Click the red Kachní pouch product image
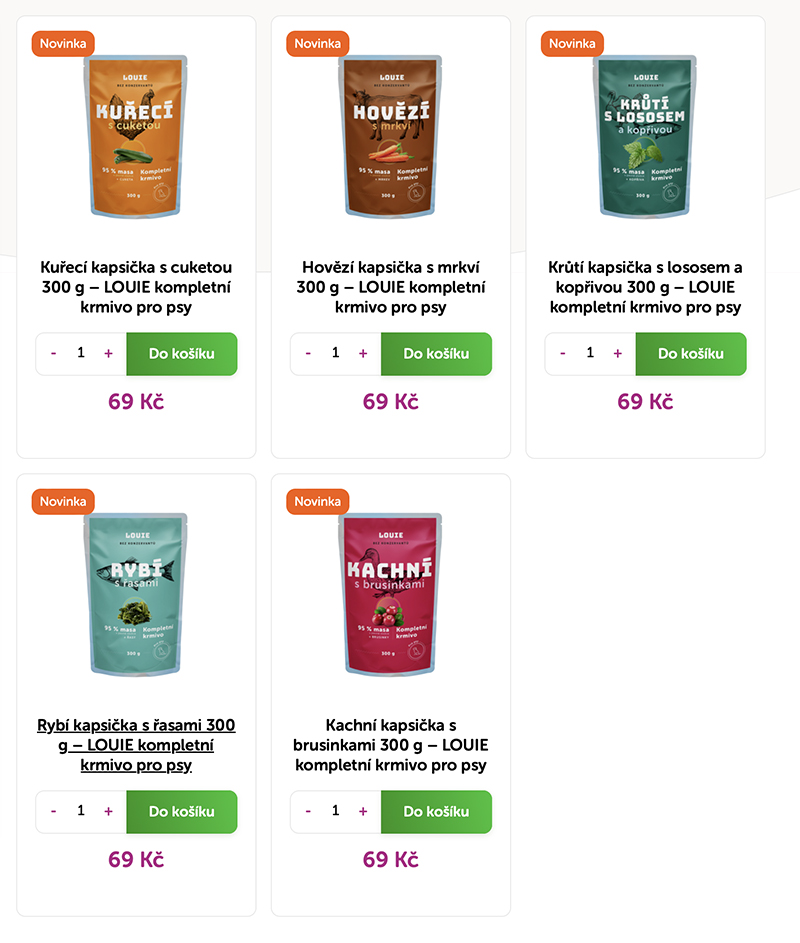800x943 pixels. pyautogui.click(x=390, y=594)
